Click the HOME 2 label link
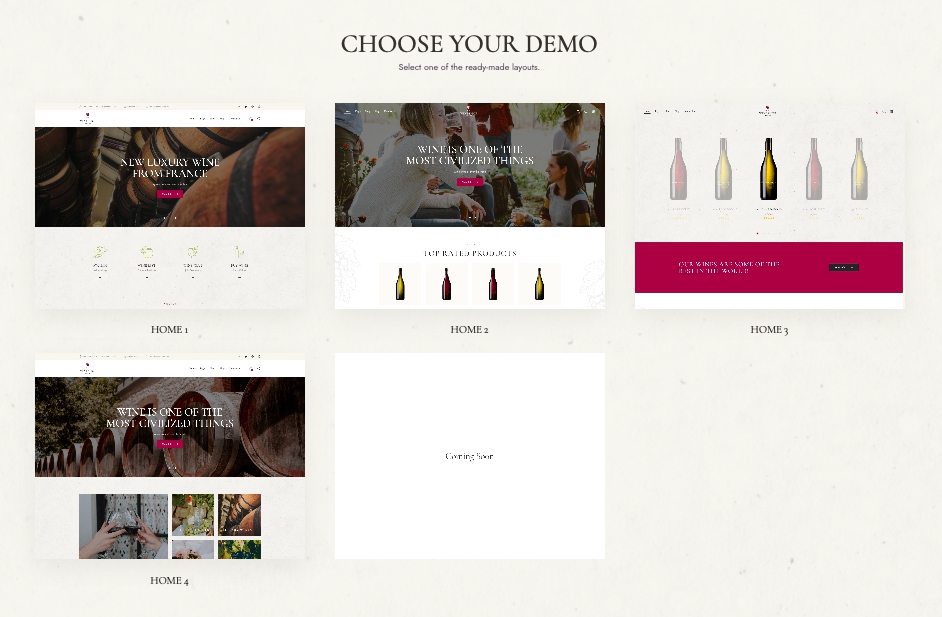This screenshot has width=942, height=617. tap(469, 329)
